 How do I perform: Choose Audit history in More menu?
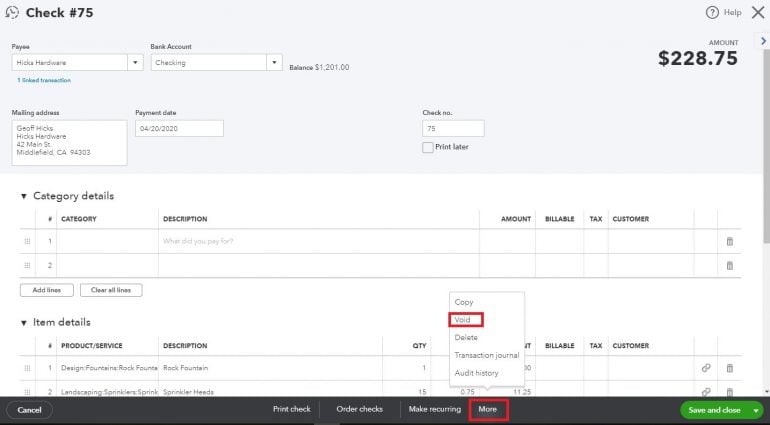tap(477, 373)
